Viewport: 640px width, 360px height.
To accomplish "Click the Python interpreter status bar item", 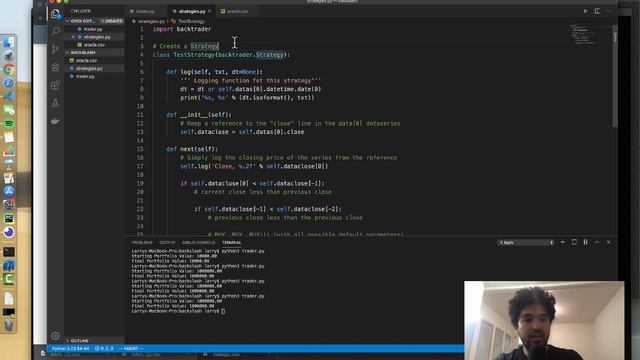I will point(70,349).
